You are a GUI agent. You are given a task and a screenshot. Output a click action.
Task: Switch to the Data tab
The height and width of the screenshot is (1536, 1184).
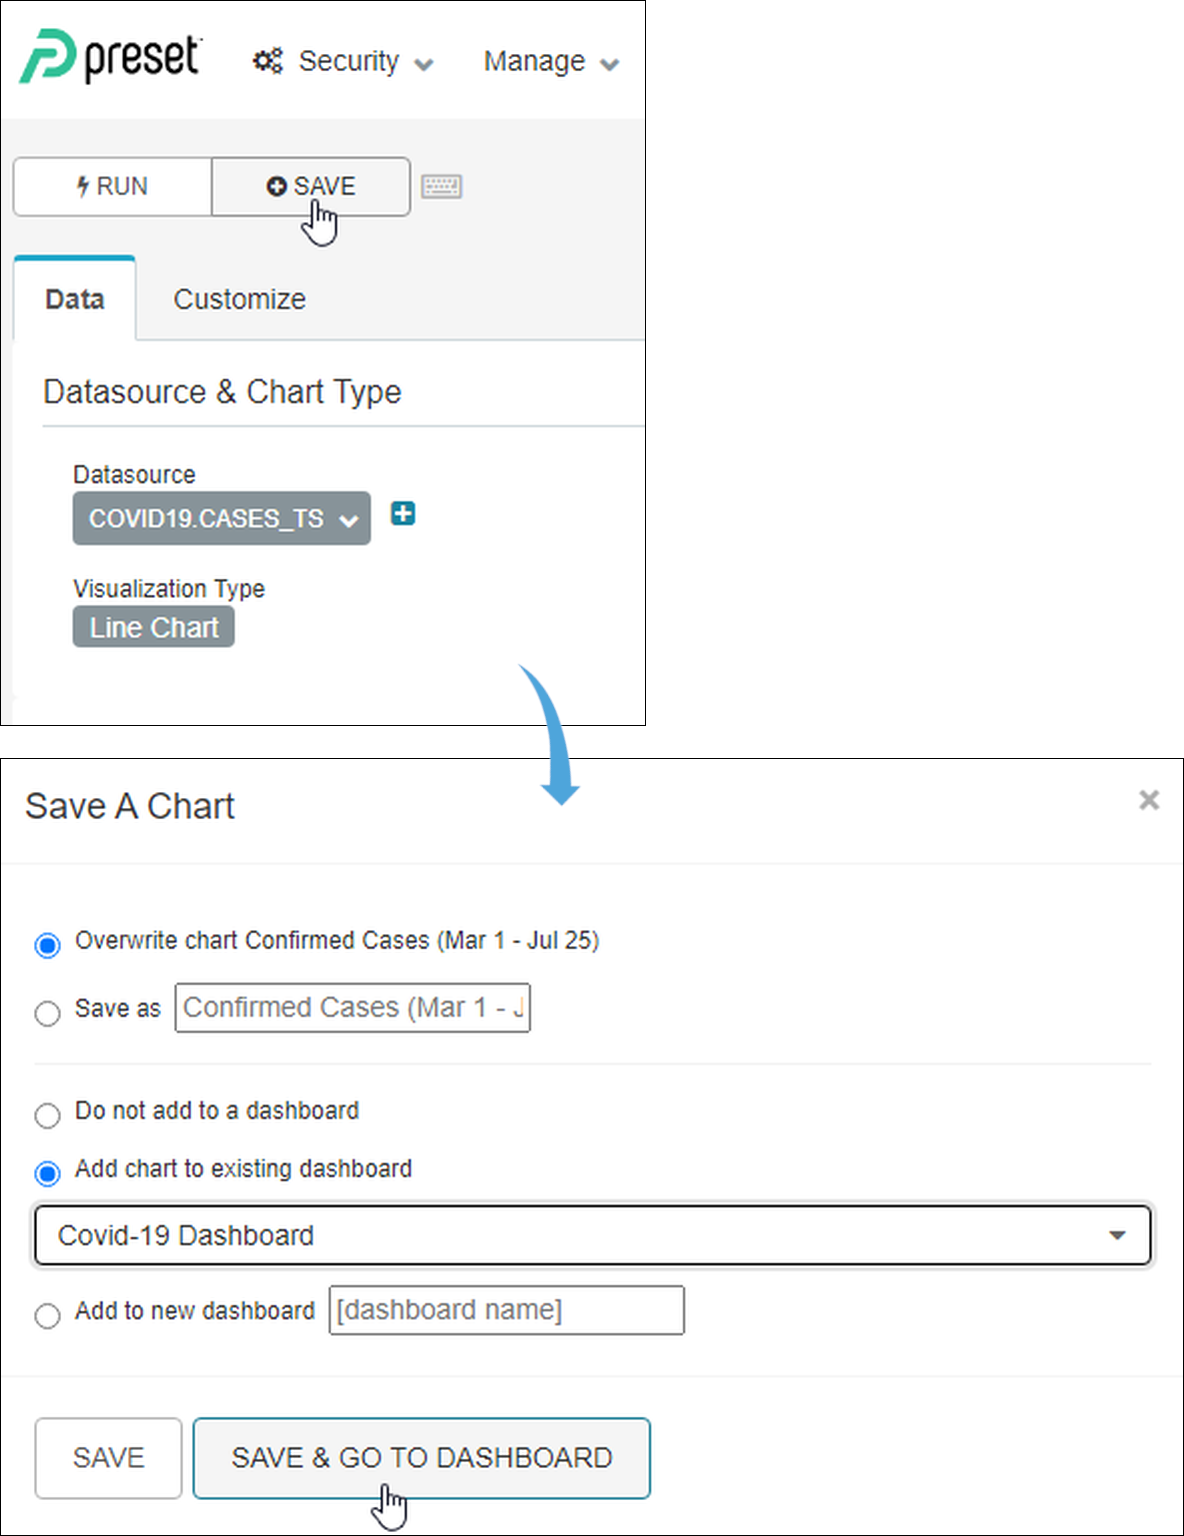click(75, 299)
